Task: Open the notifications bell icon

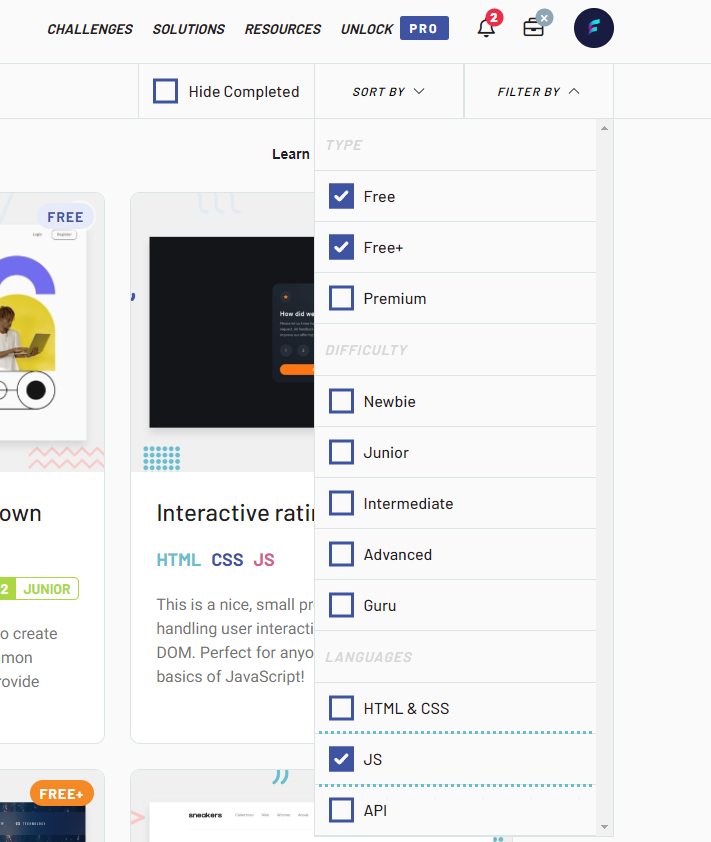Action: 486,28
